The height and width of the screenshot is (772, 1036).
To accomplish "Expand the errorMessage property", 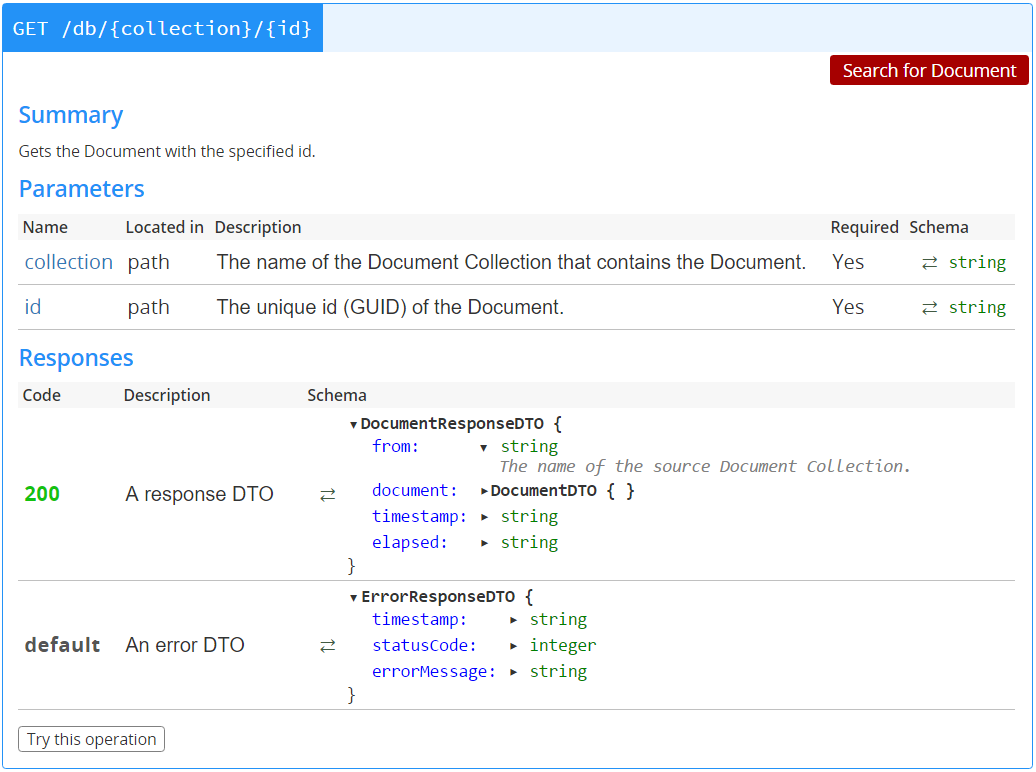I will (x=513, y=672).
